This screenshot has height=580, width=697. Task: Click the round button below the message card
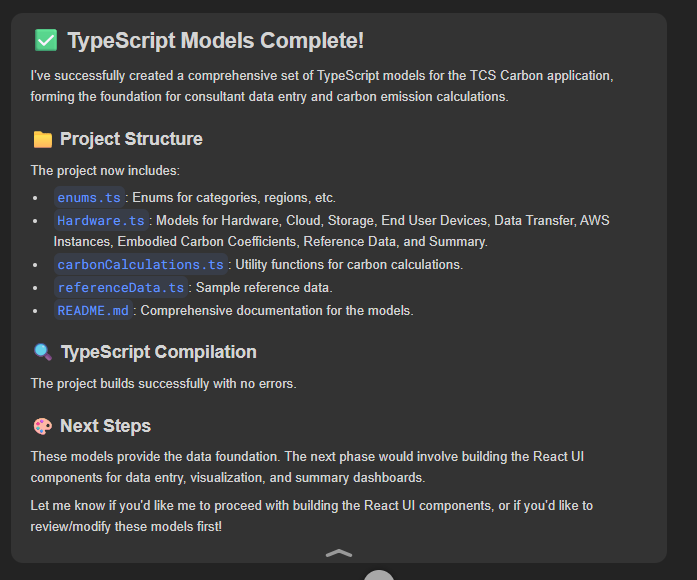379,575
